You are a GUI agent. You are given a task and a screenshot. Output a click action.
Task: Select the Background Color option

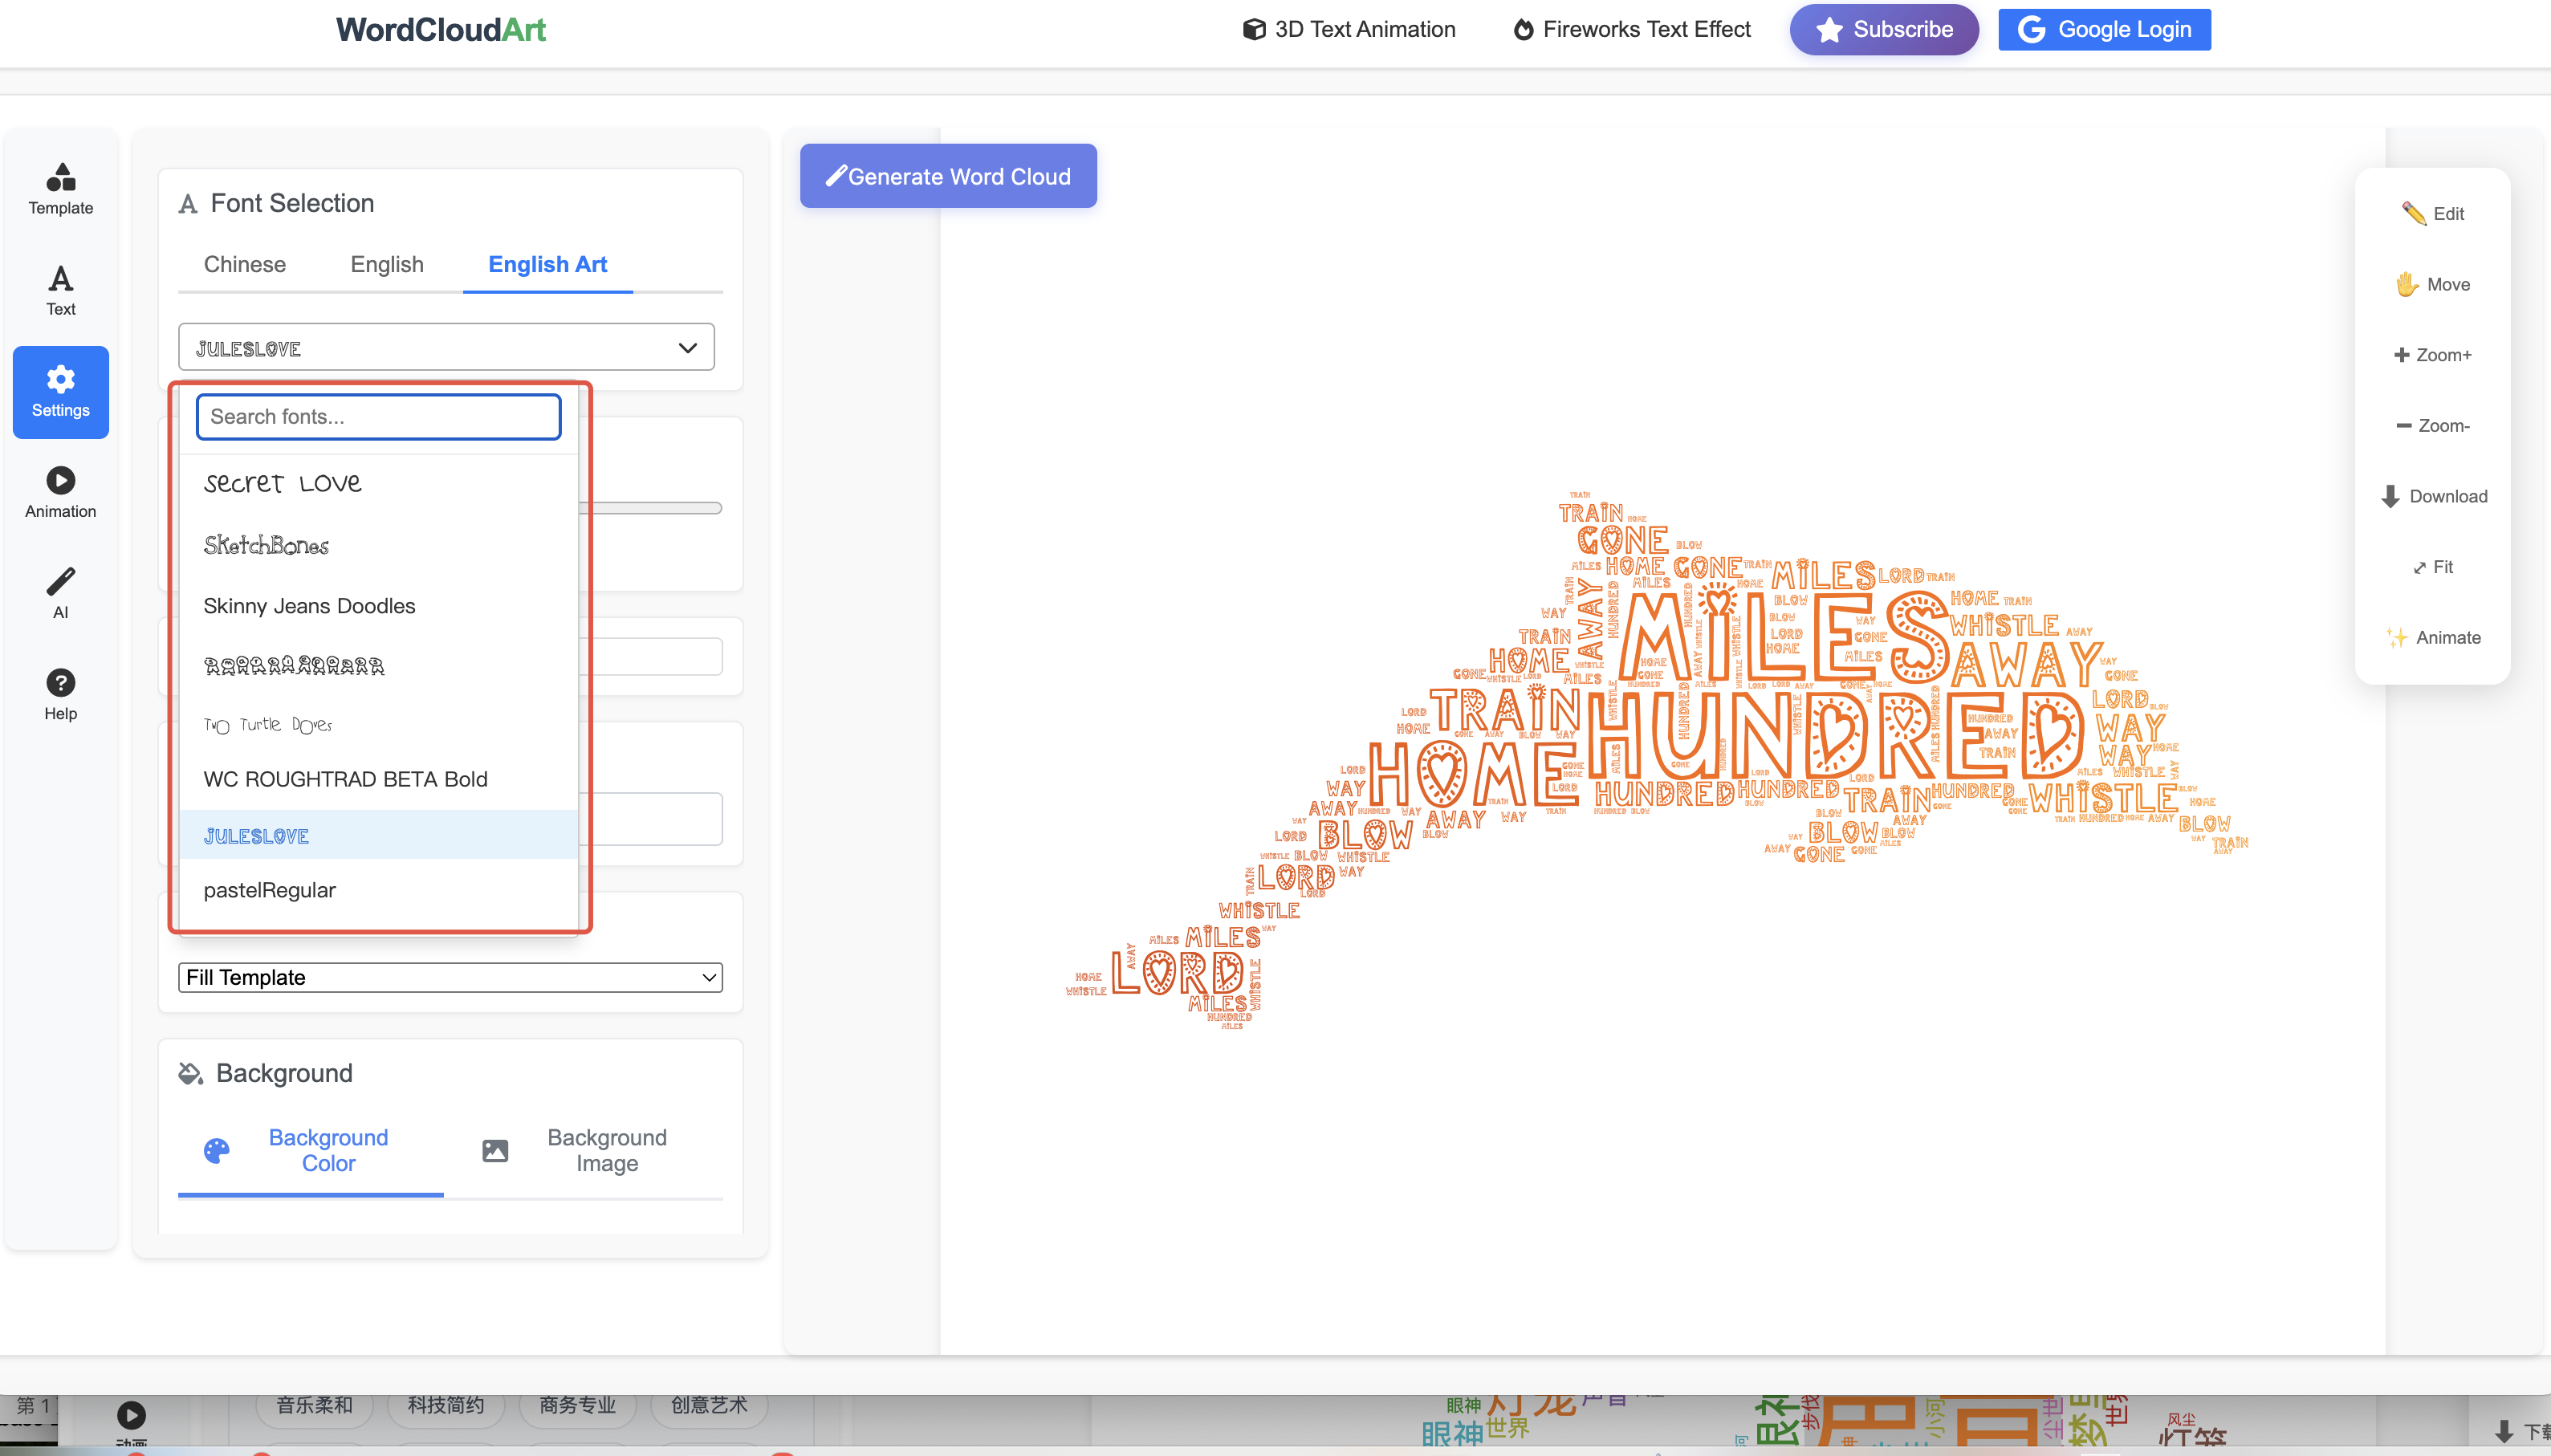click(327, 1150)
